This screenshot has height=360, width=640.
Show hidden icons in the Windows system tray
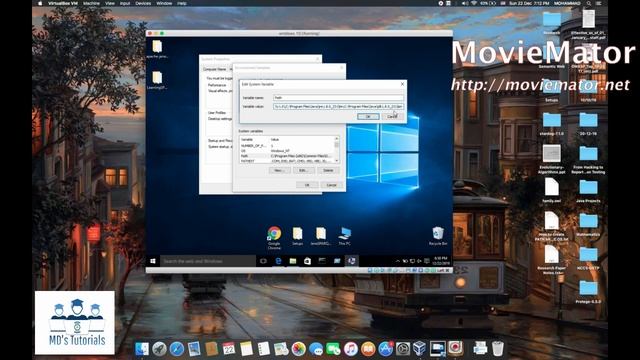pos(398,261)
